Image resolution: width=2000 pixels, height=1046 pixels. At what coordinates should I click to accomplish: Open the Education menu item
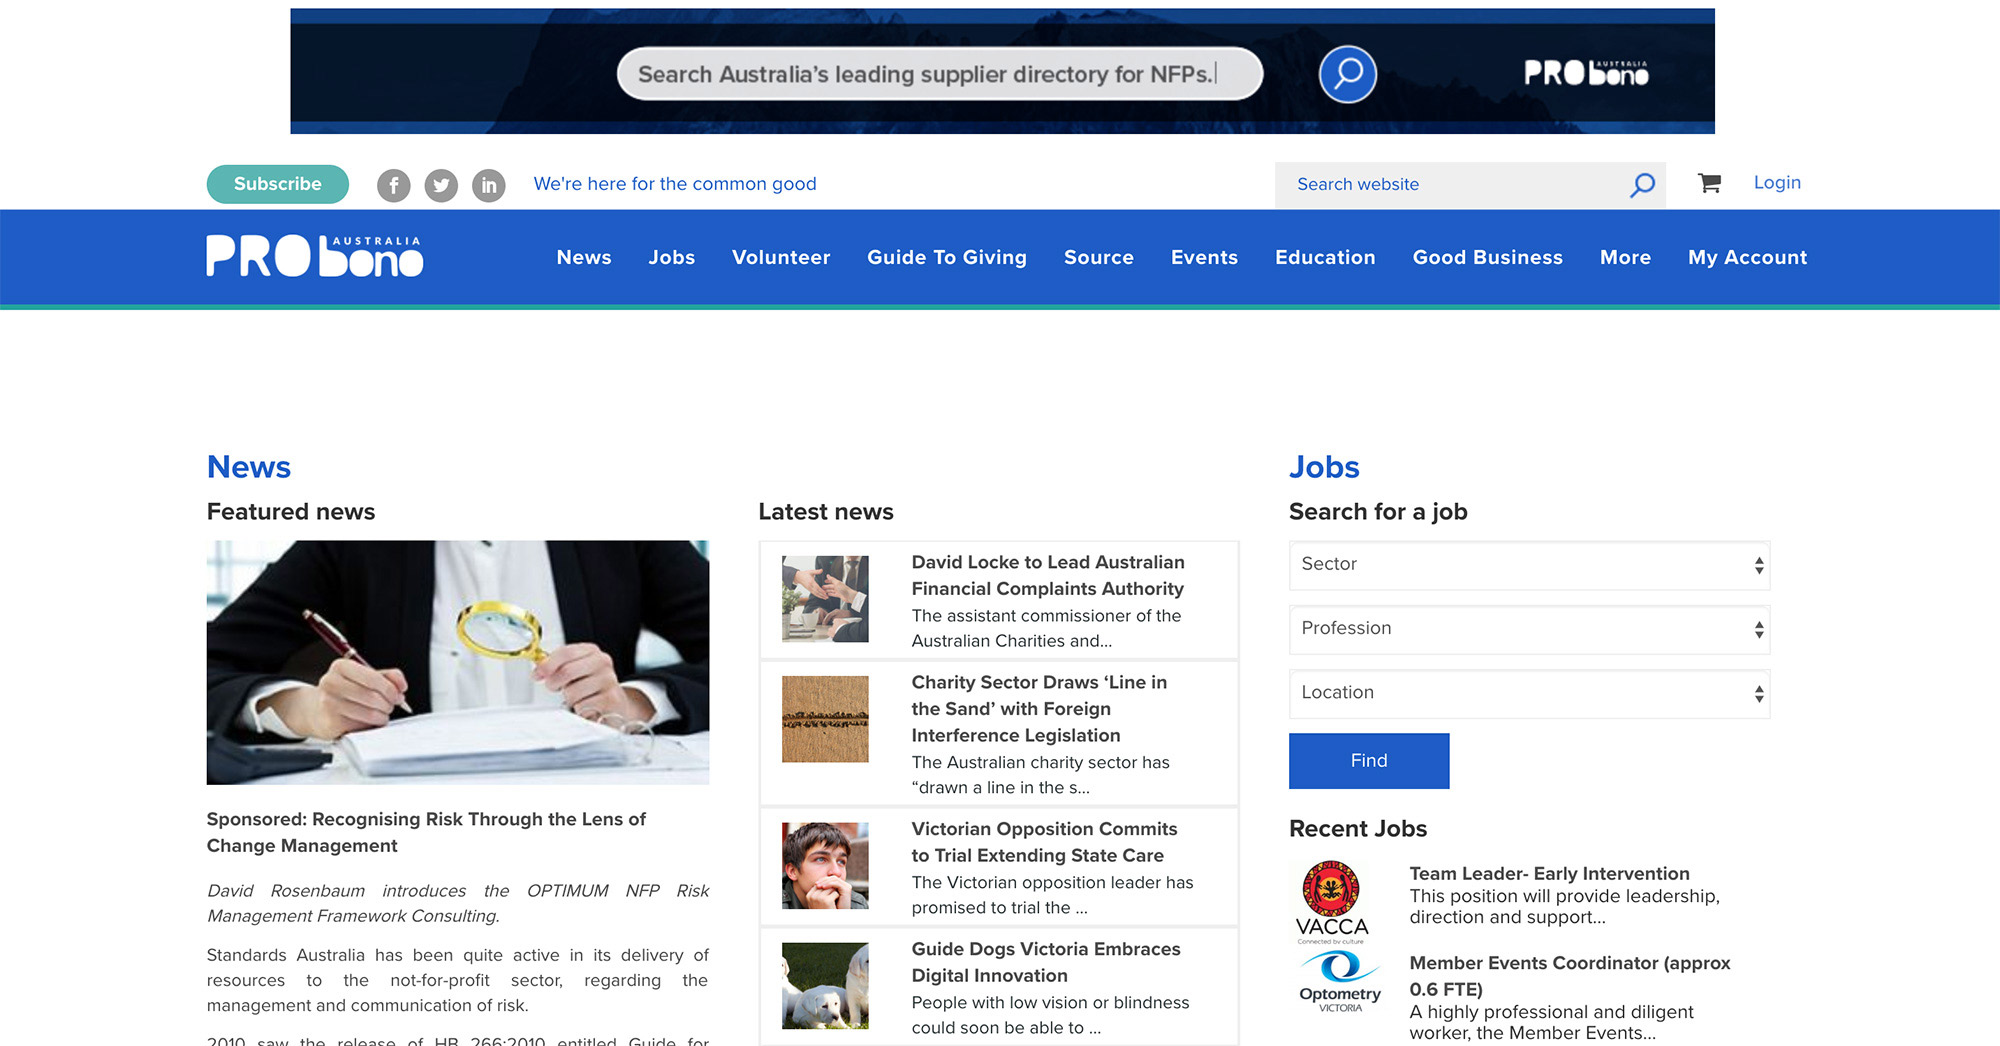click(1325, 257)
